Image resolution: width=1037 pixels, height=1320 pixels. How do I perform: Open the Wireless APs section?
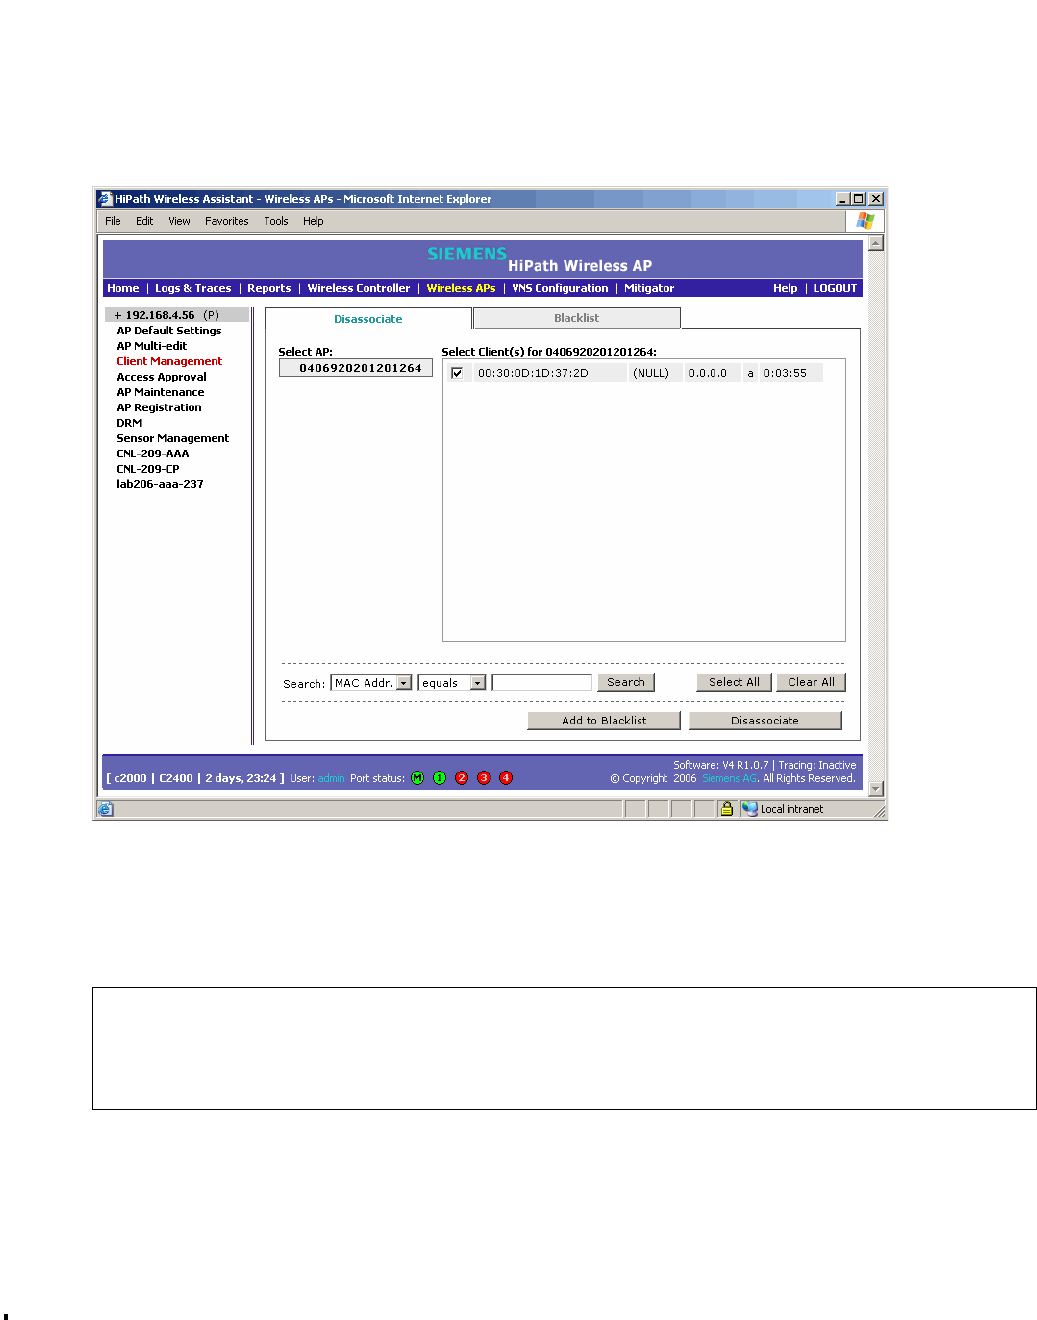point(461,288)
